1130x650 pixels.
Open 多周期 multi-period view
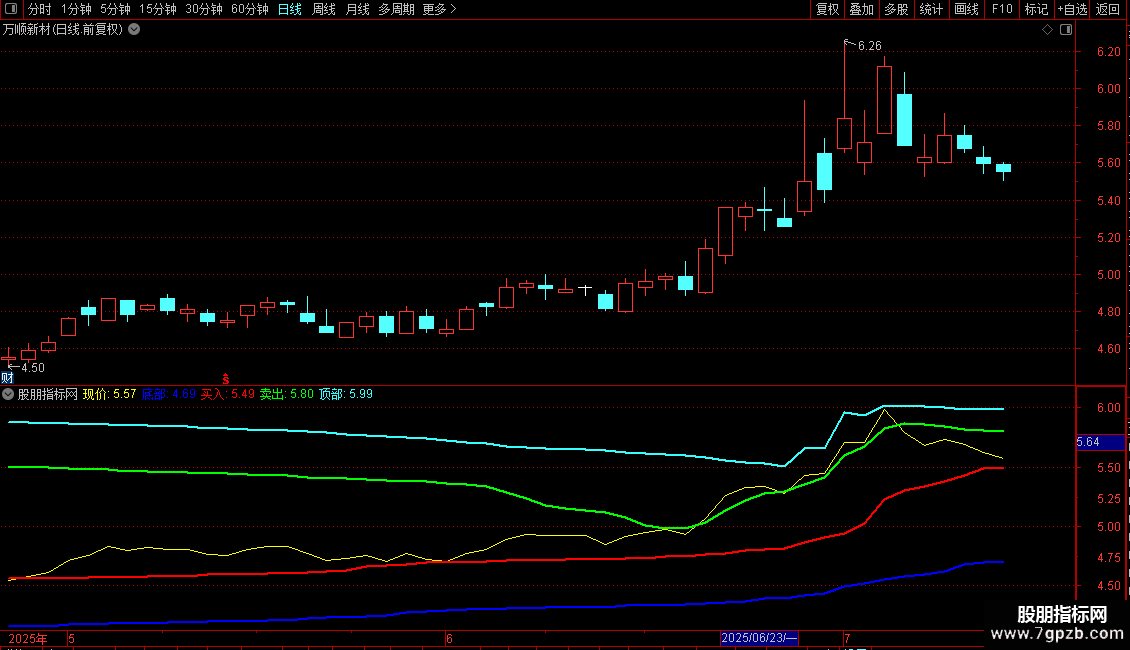[x=396, y=9]
